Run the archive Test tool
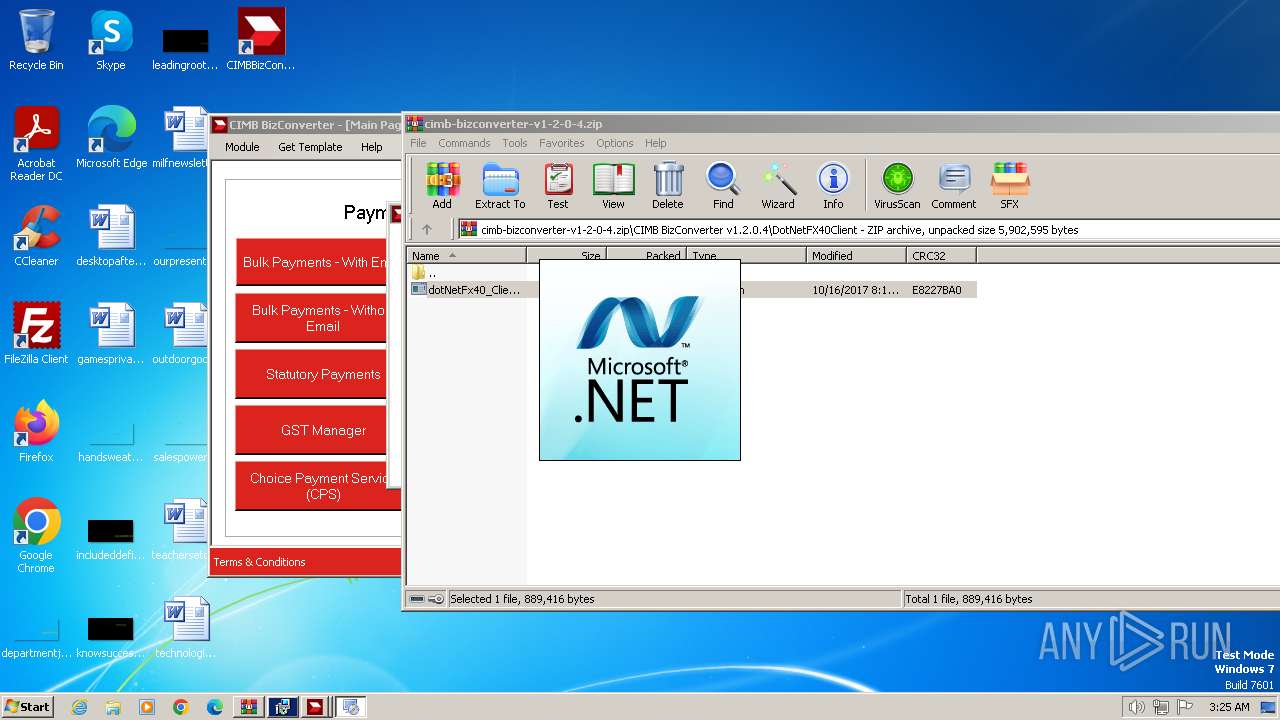The height and width of the screenshot is (720, 1280). point(557,186)
